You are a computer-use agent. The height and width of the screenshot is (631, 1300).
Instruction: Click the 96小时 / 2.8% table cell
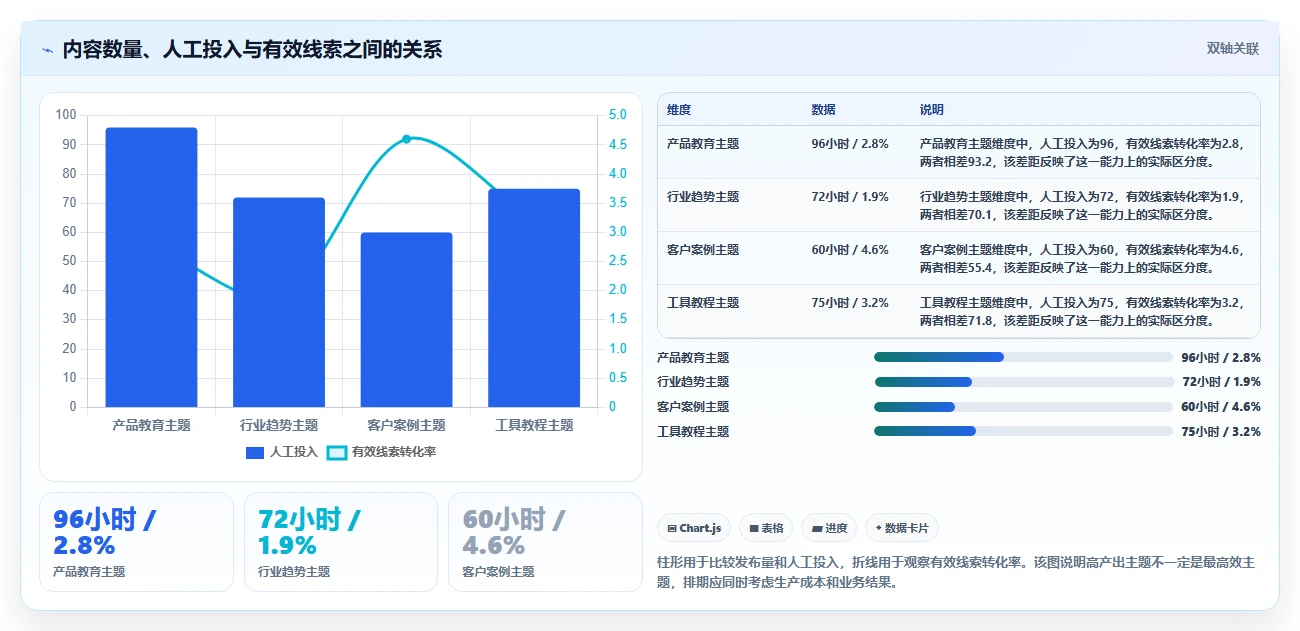(x=850, y=144)
